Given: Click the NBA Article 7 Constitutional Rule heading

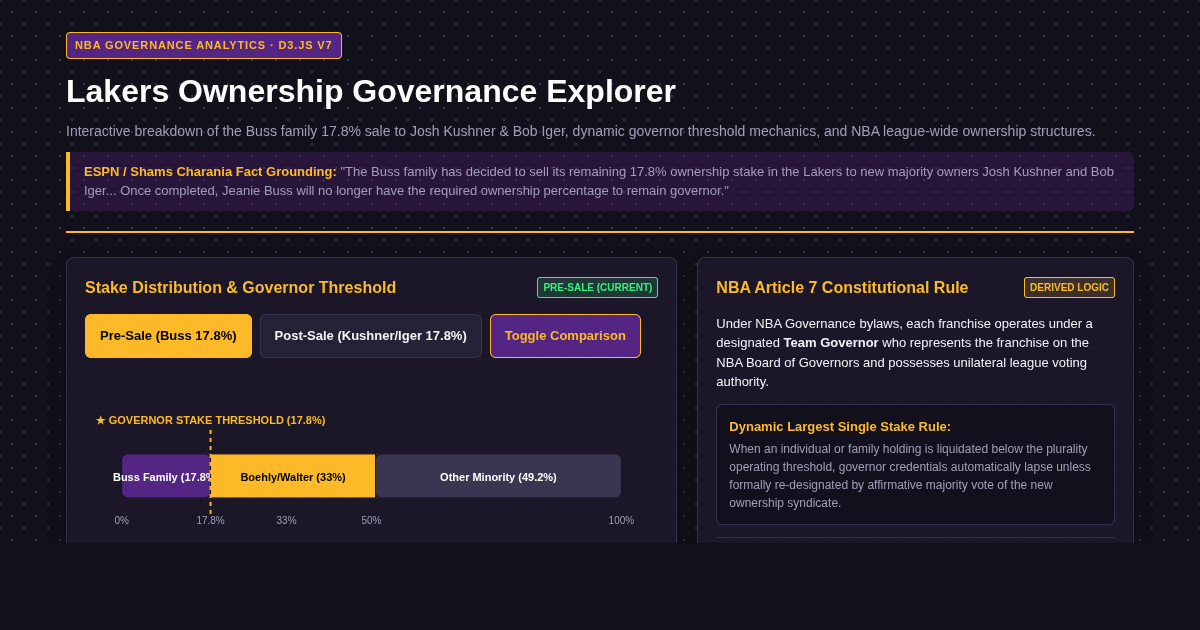Looking at the screenshot, I should click(x=842, y=288).
